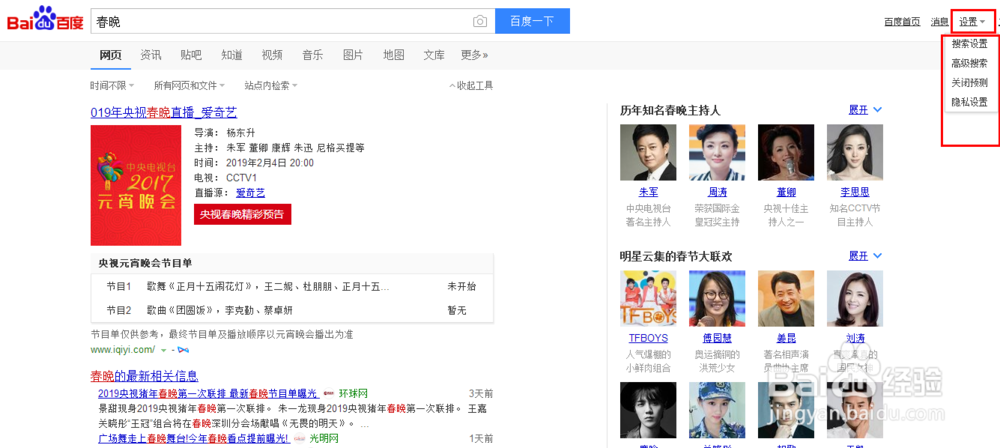Viewport: 1000px width, 448px height.
Task: Open camera image search icon
Action: [480, 22]
